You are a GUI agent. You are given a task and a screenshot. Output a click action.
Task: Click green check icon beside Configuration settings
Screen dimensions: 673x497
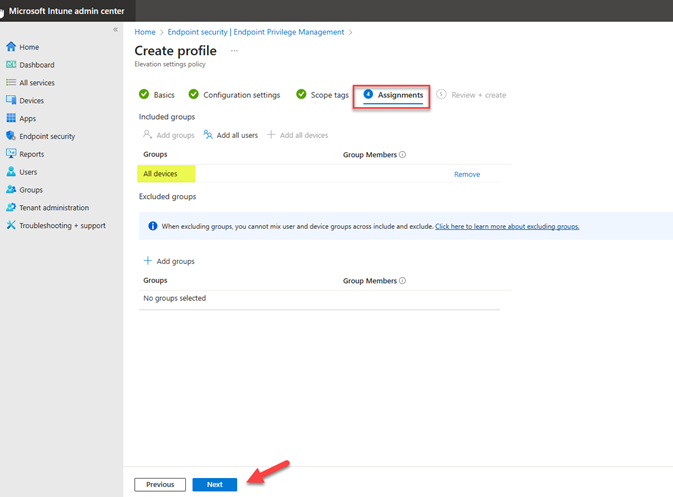[194, 94]
